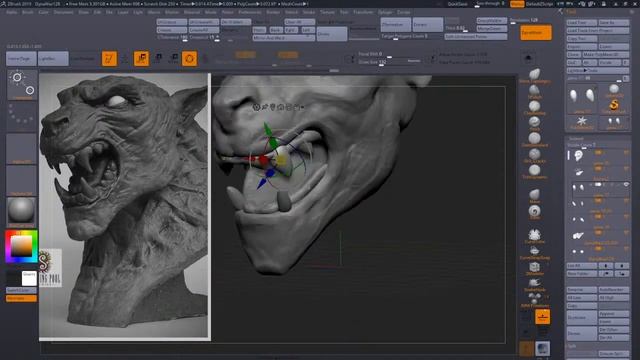Select the CurveTube brush

tap(534, 236)
